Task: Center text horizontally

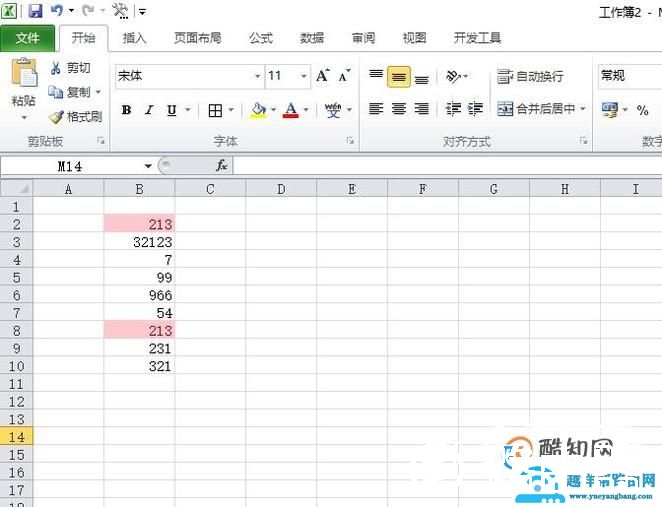Action: (x=399, y=109)
